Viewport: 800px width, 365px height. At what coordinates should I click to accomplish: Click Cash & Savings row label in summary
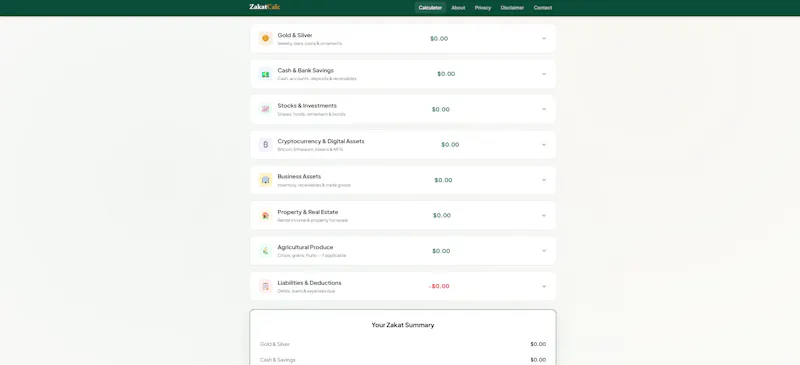click(x=278, y=360)
